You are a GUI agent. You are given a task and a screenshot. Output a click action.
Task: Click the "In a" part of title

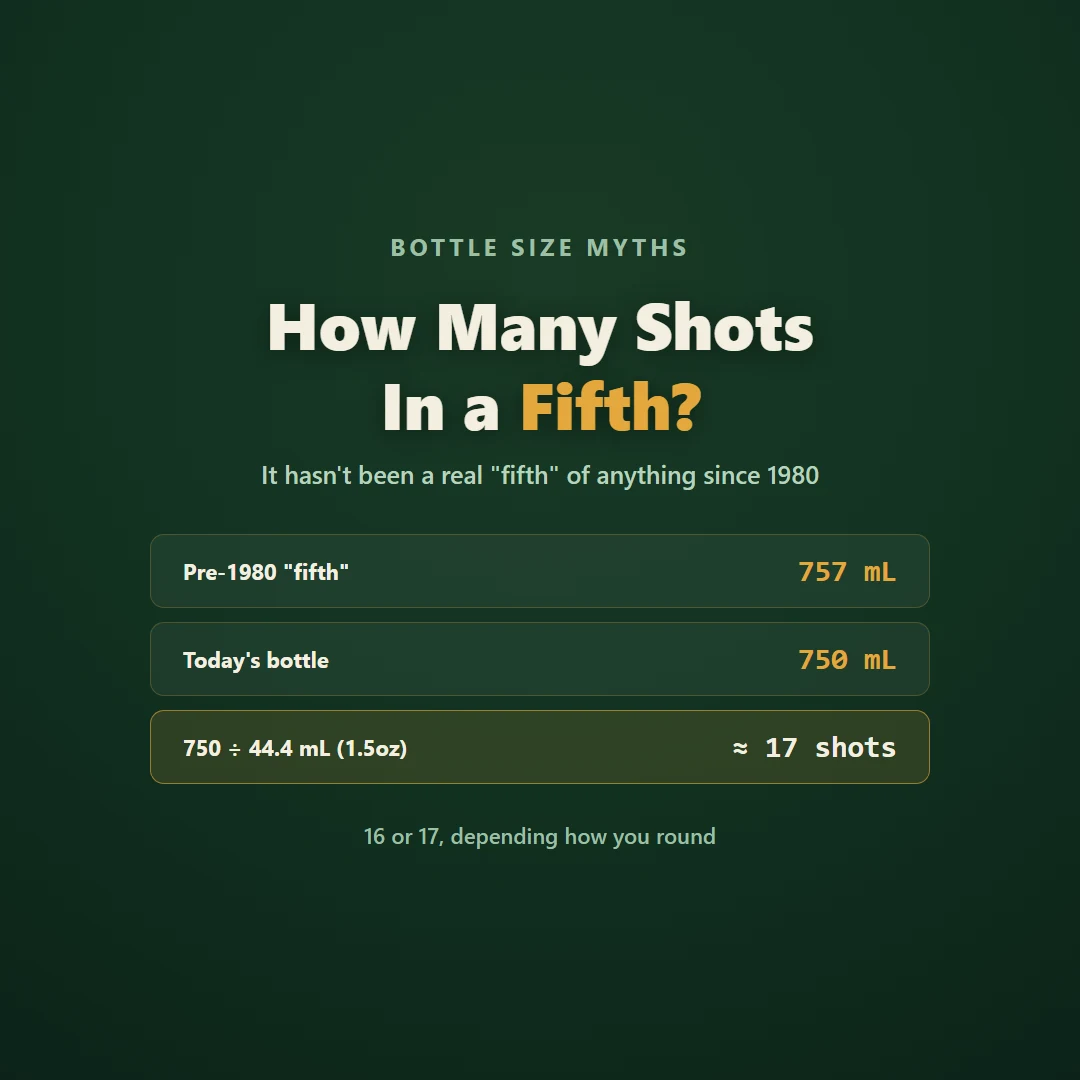pos(441,408)
